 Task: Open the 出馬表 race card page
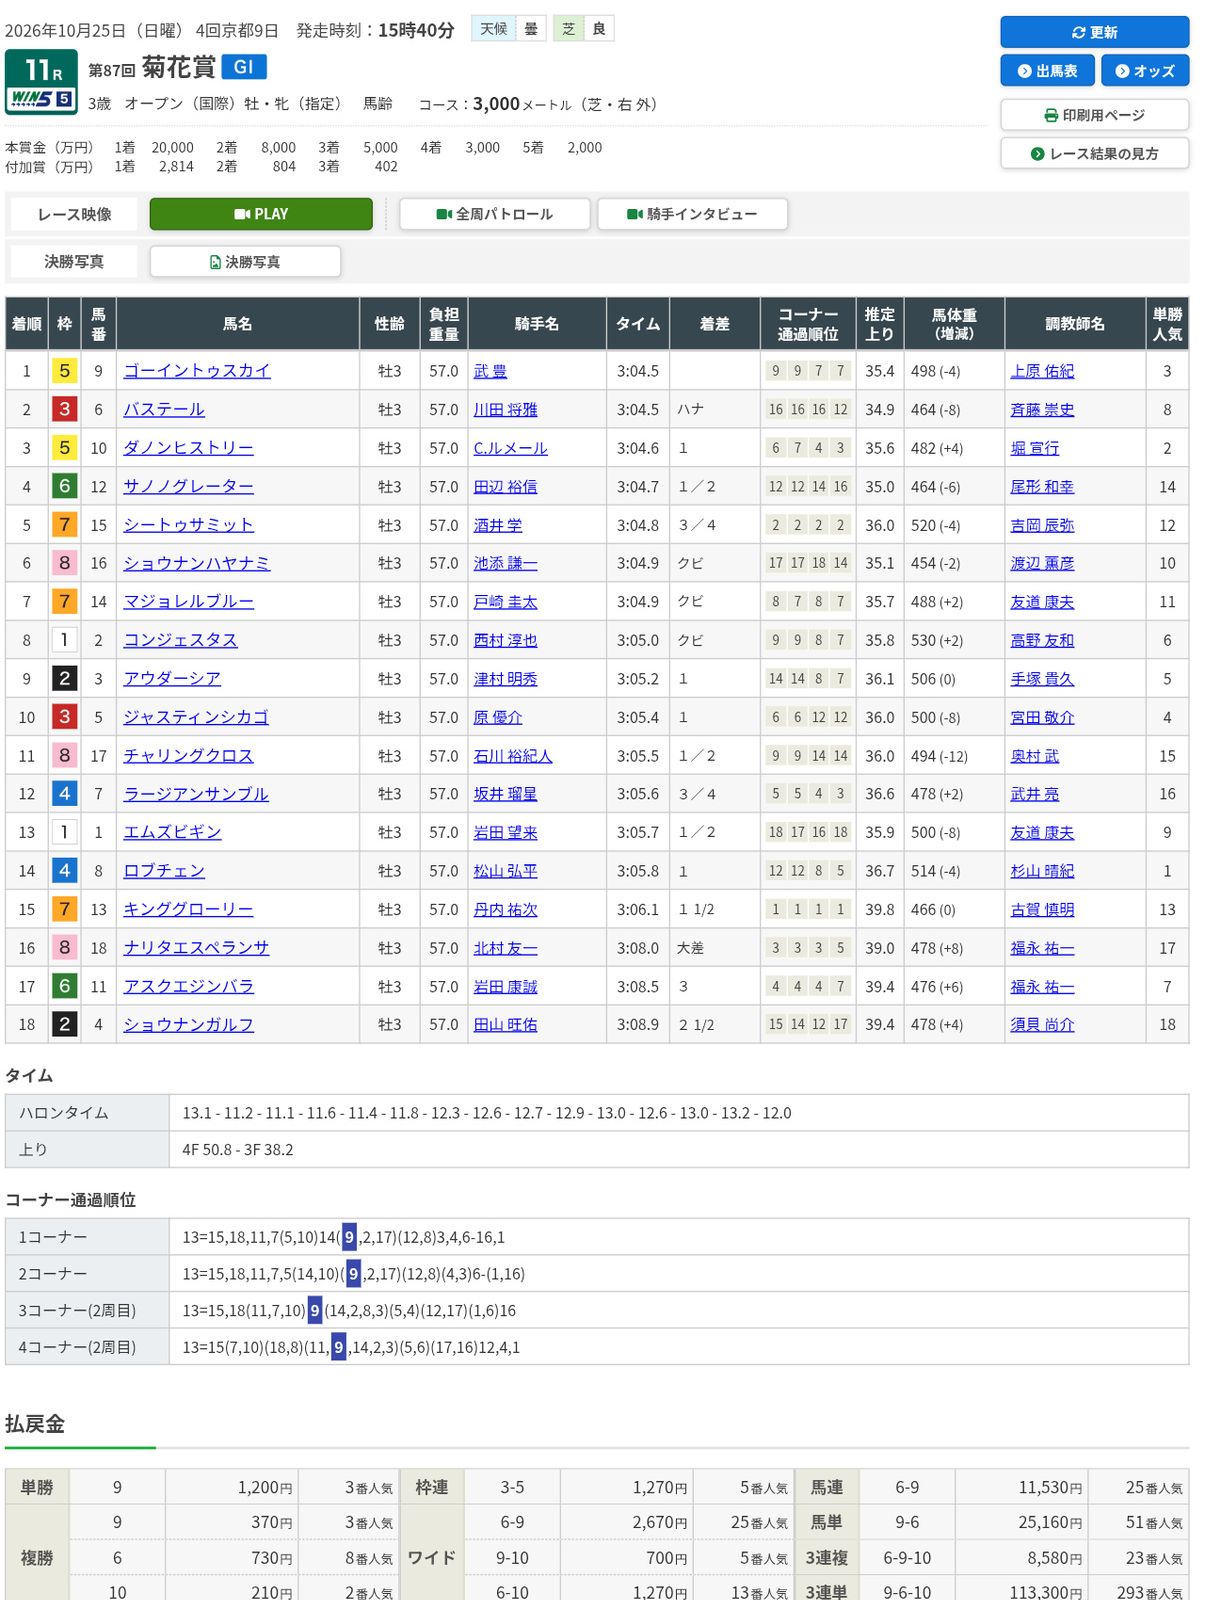pos(1047,71)
